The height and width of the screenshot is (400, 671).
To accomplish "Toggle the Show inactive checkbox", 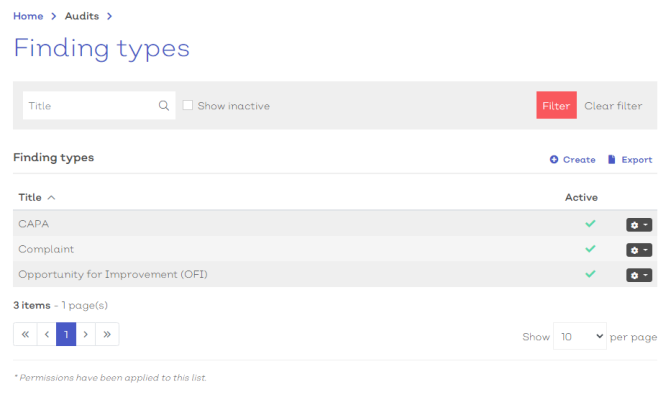I will (x=187, y=105).
